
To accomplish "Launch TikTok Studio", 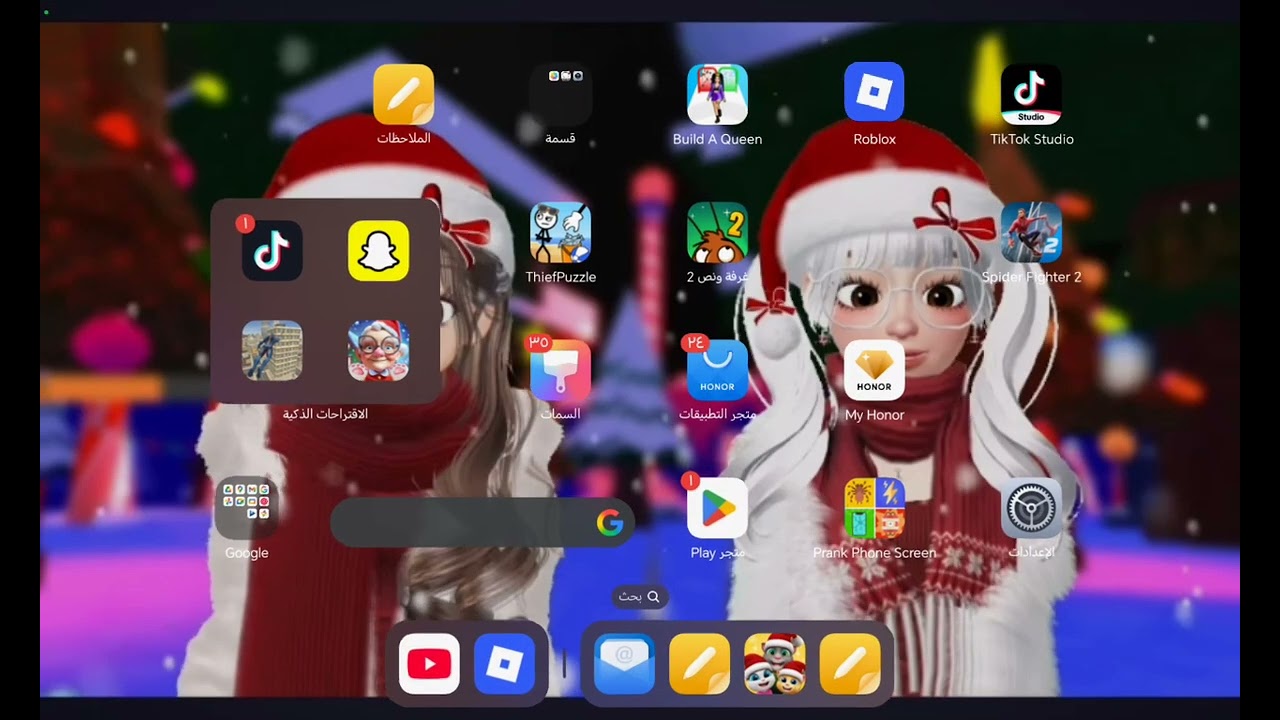I will pos(1031,95).
